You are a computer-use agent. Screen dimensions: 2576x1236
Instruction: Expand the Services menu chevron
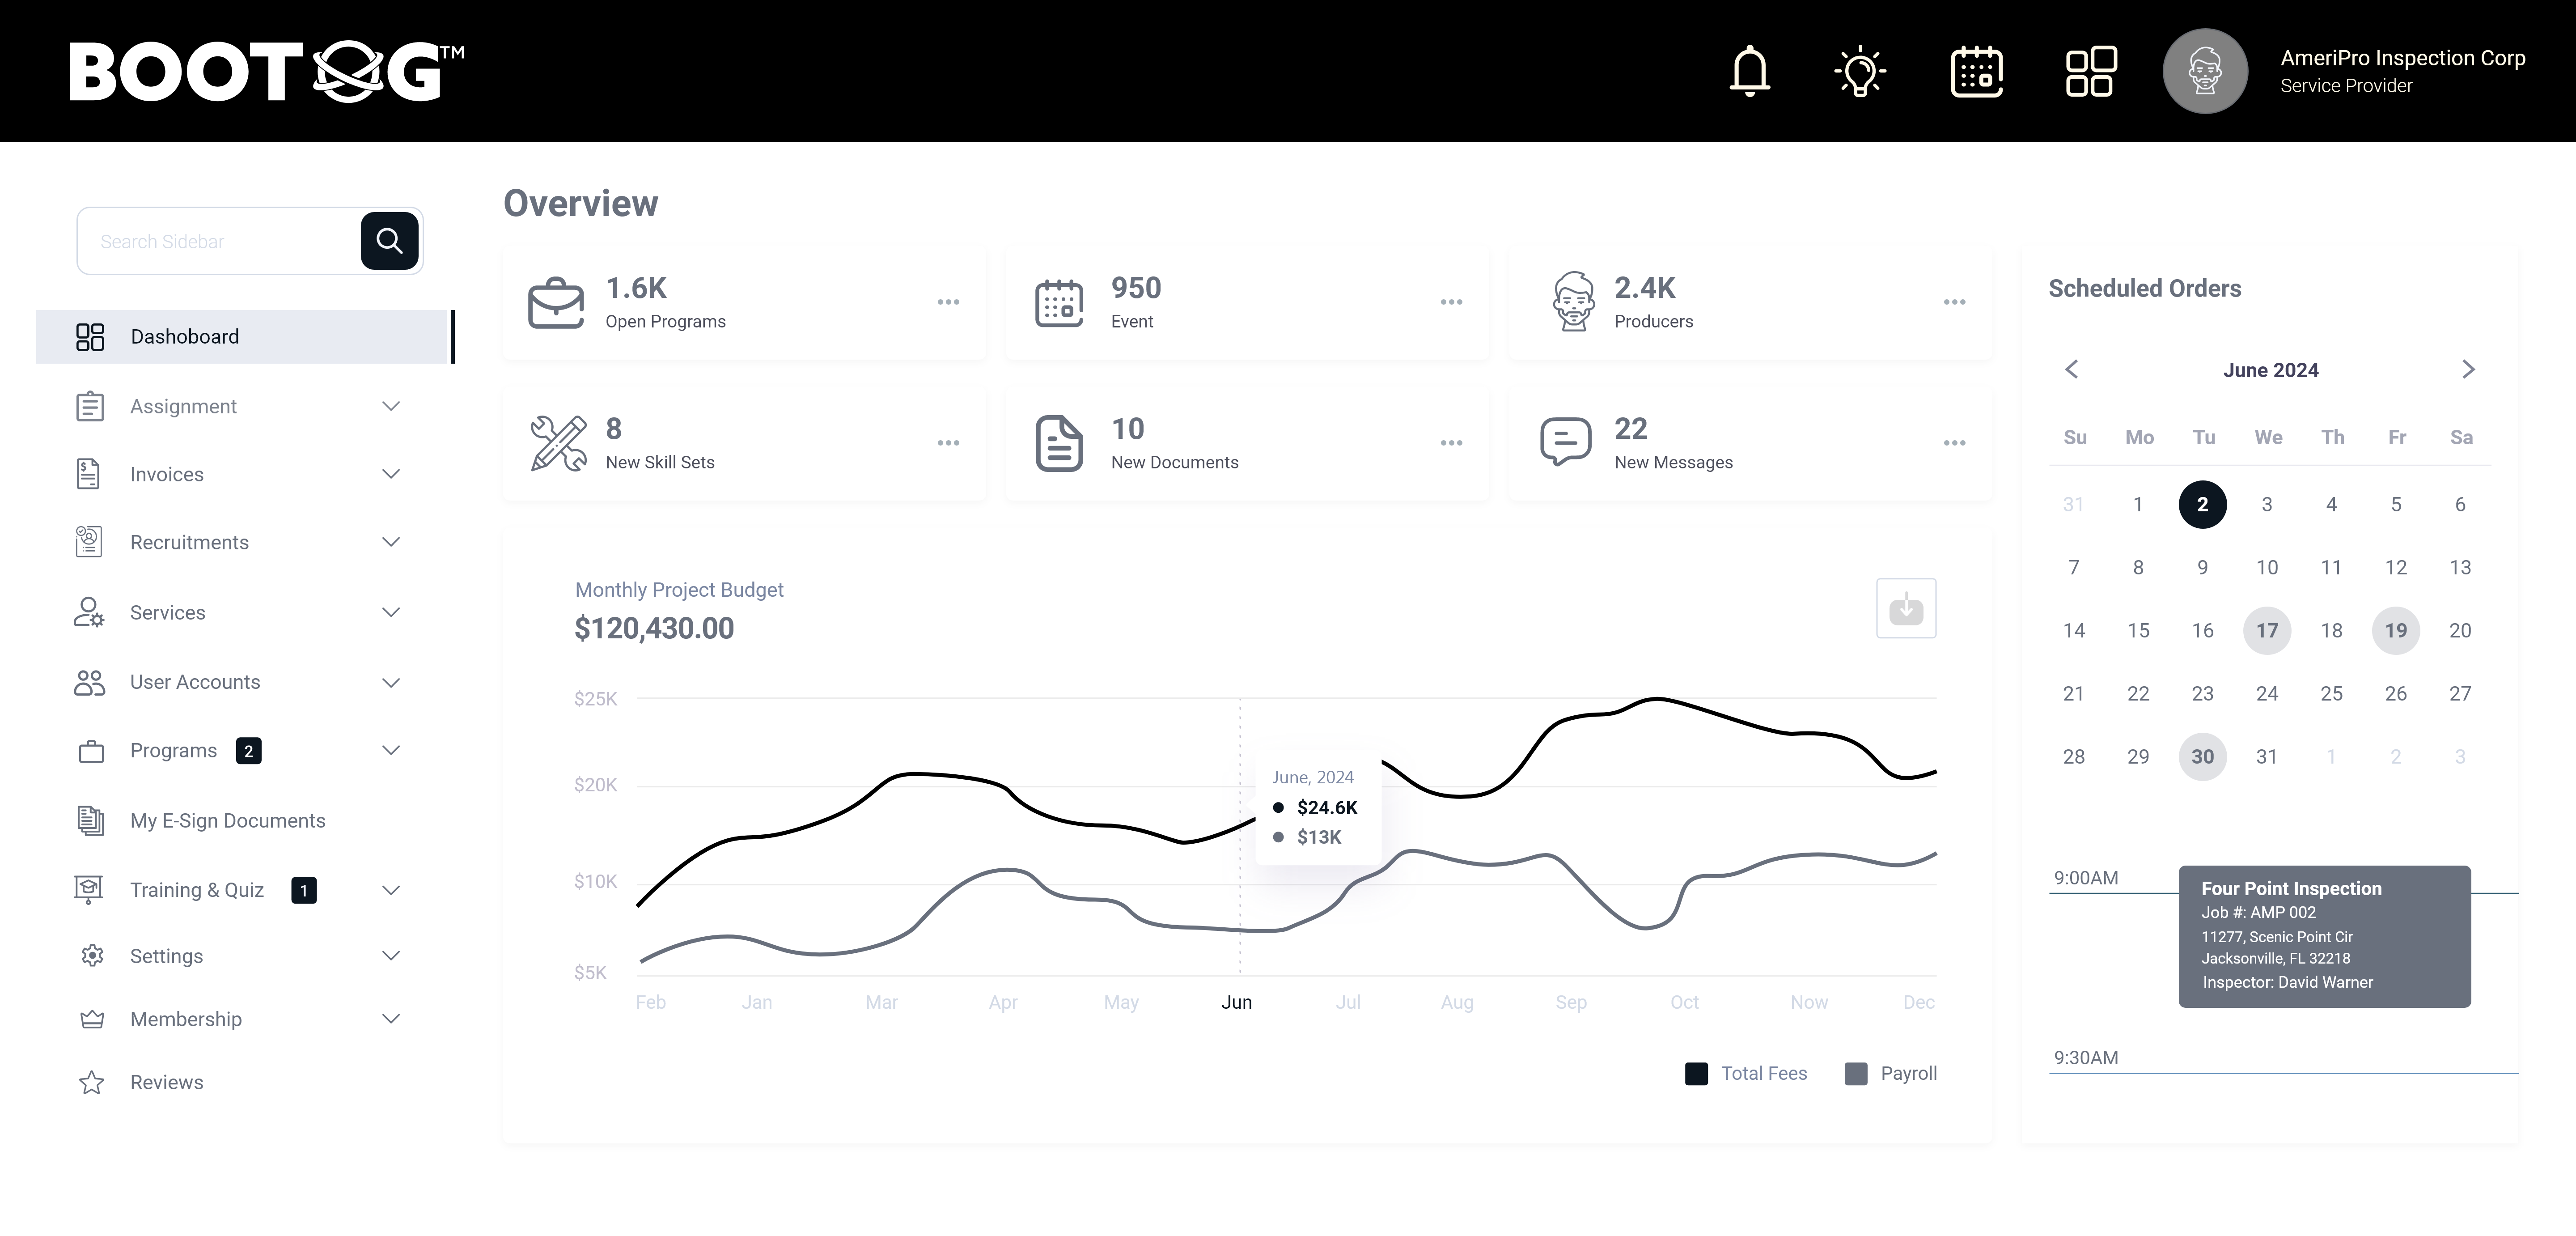pyautogui.click(x=391, y=612)
